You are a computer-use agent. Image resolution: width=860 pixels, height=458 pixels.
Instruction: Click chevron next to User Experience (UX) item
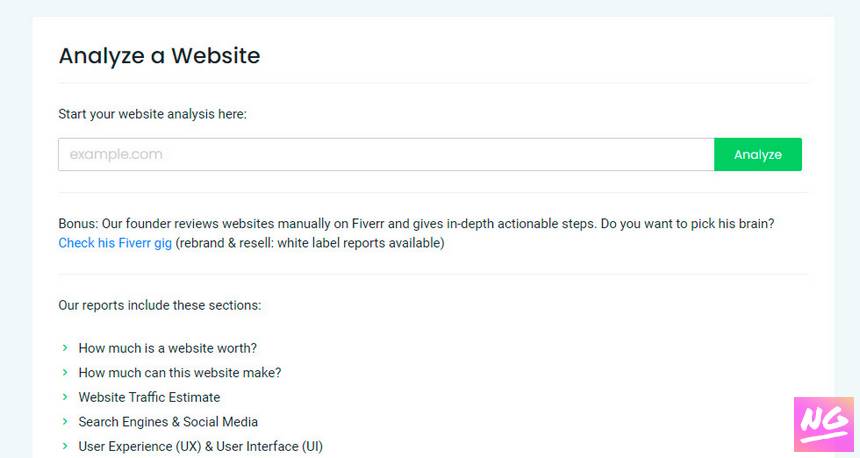pos(65,446)
